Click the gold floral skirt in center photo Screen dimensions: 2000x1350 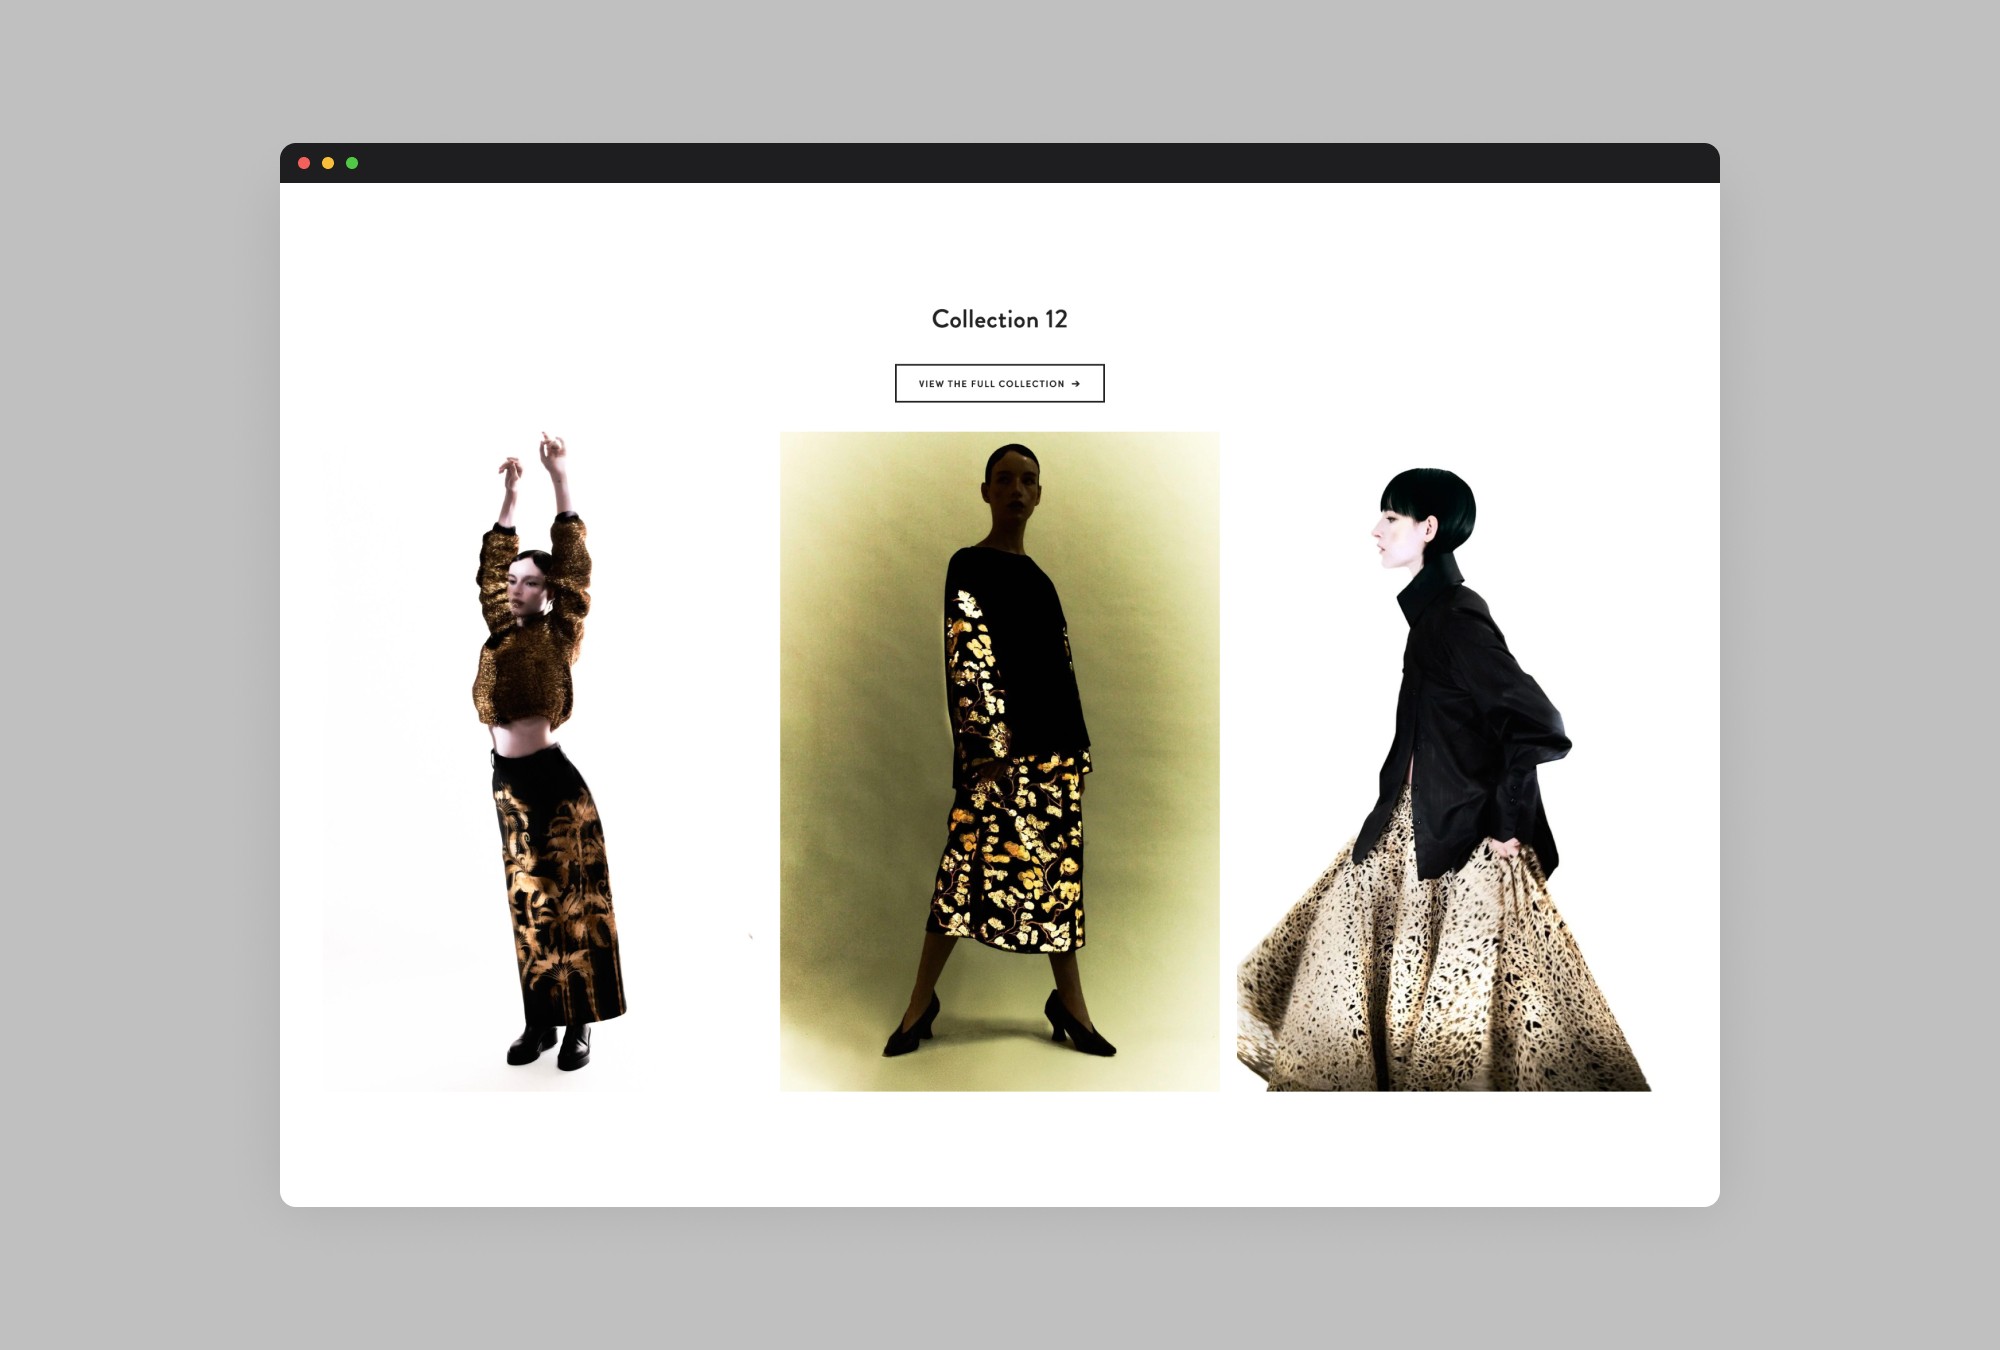[1010, 860]
